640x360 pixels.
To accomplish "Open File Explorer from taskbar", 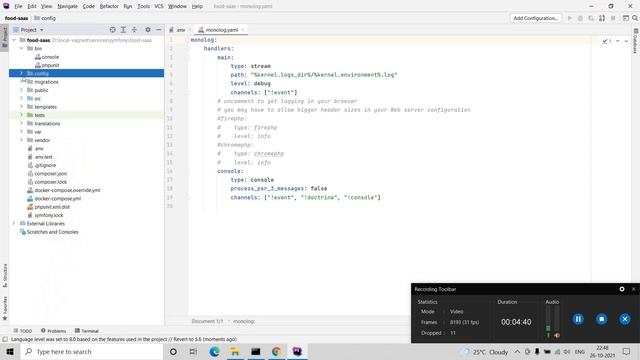I will click(235, 351).
